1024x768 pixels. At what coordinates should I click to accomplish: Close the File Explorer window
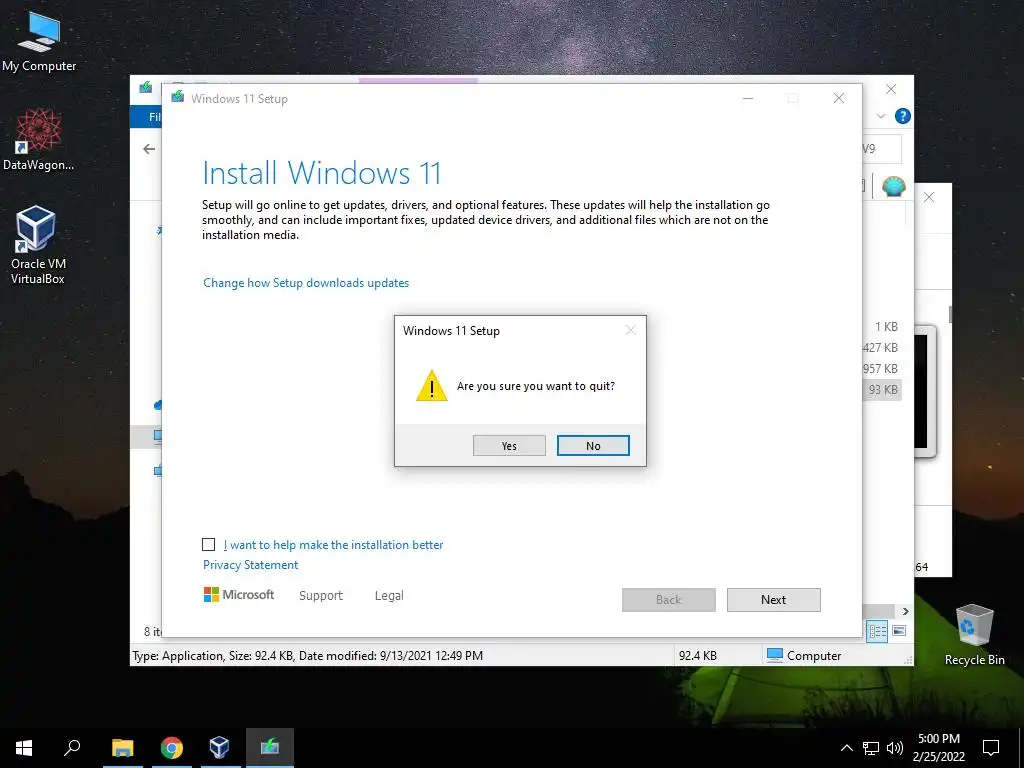[x=891, y=89]
